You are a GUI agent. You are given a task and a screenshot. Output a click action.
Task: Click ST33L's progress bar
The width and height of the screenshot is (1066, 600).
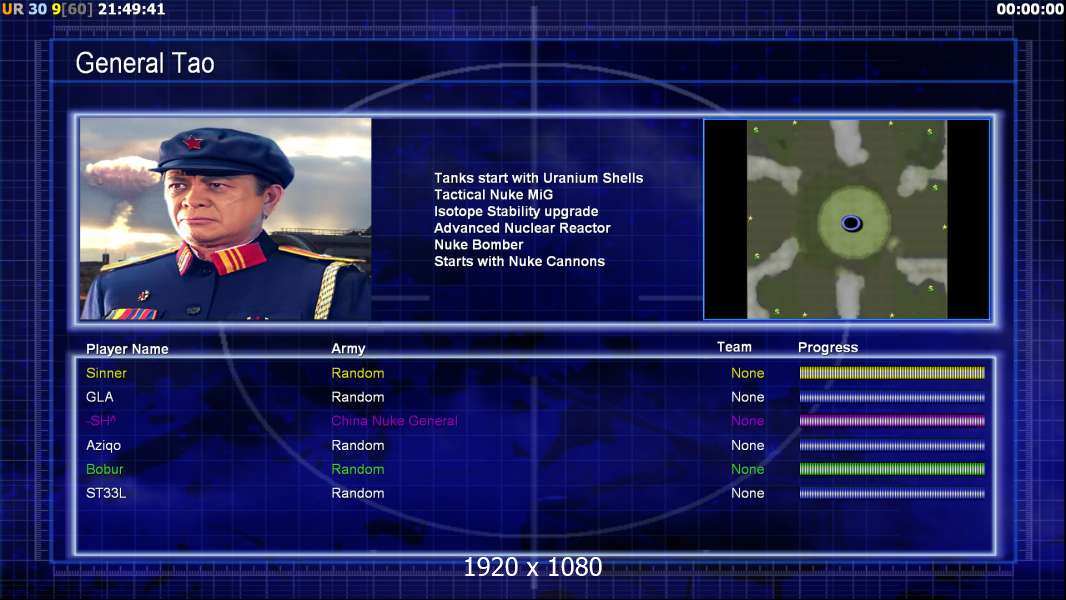point(892,493)
